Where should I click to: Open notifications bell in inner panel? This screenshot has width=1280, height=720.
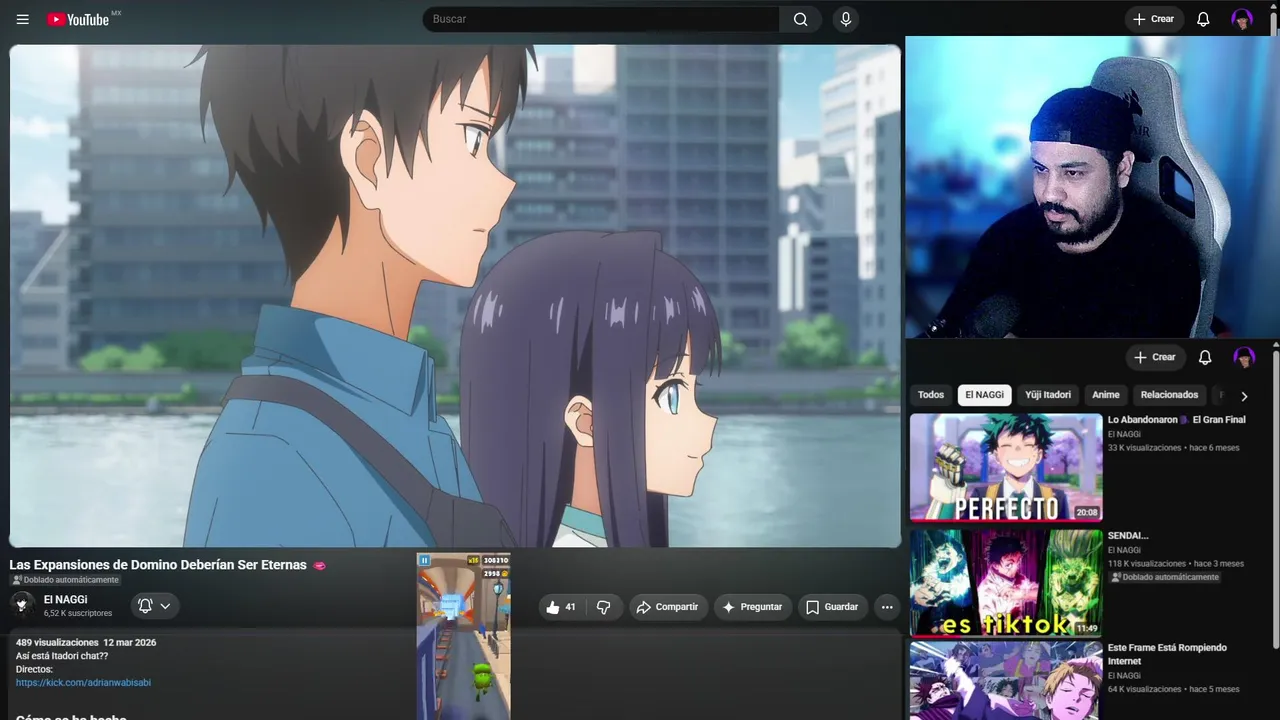[1205, 357]
